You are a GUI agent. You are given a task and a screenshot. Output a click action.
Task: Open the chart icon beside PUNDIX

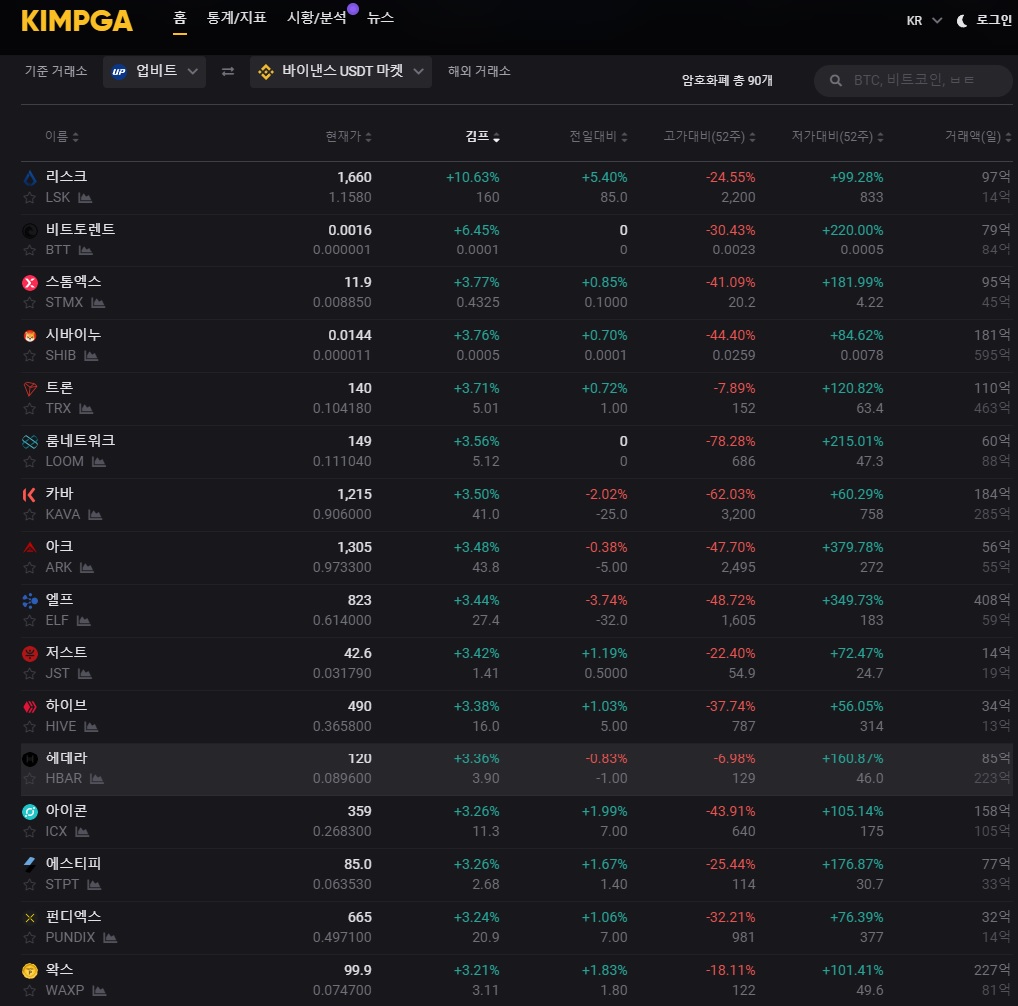coord(110,937)
